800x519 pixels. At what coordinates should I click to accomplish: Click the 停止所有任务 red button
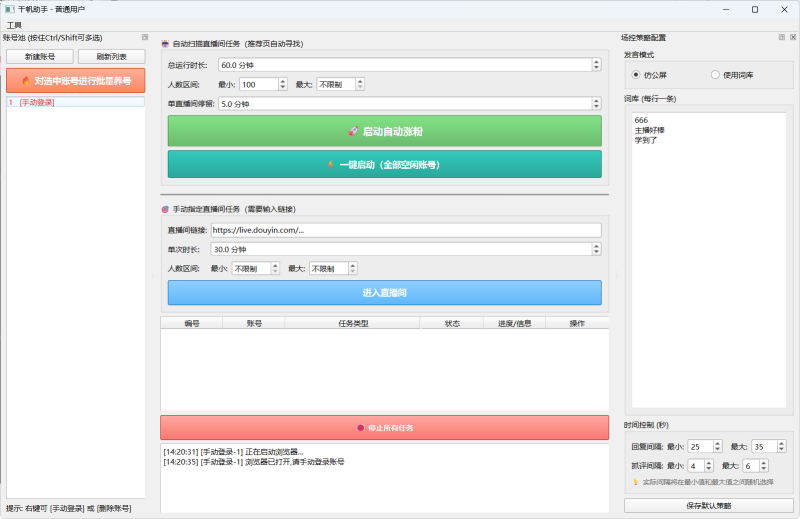pyautogui.click(x=385, y=428)
